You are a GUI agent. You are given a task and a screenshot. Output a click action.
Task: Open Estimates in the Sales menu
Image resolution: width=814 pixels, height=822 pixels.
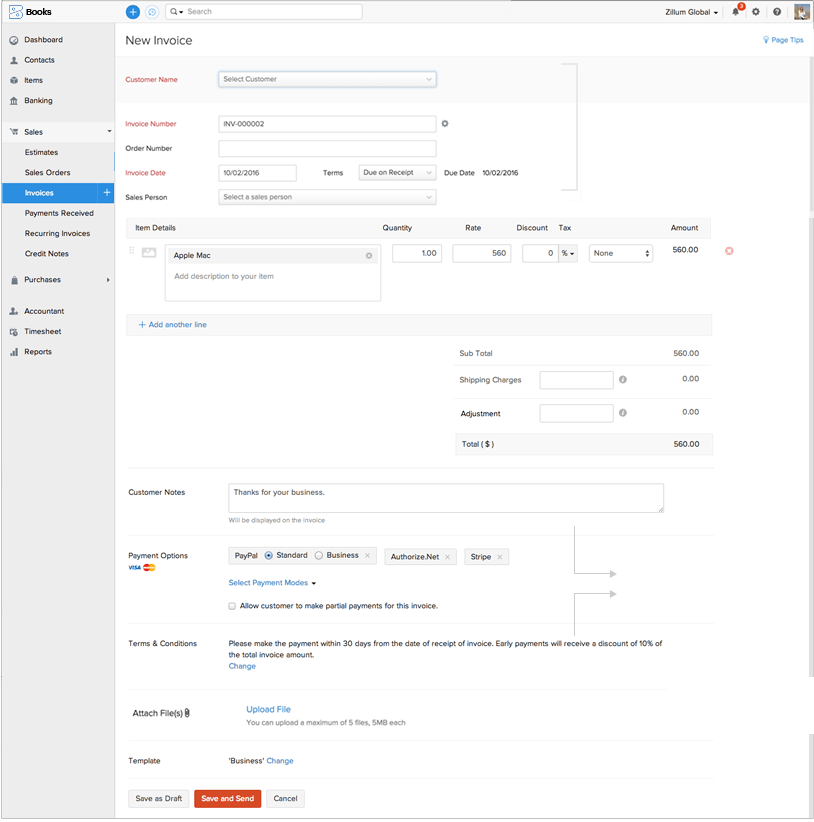42,152
